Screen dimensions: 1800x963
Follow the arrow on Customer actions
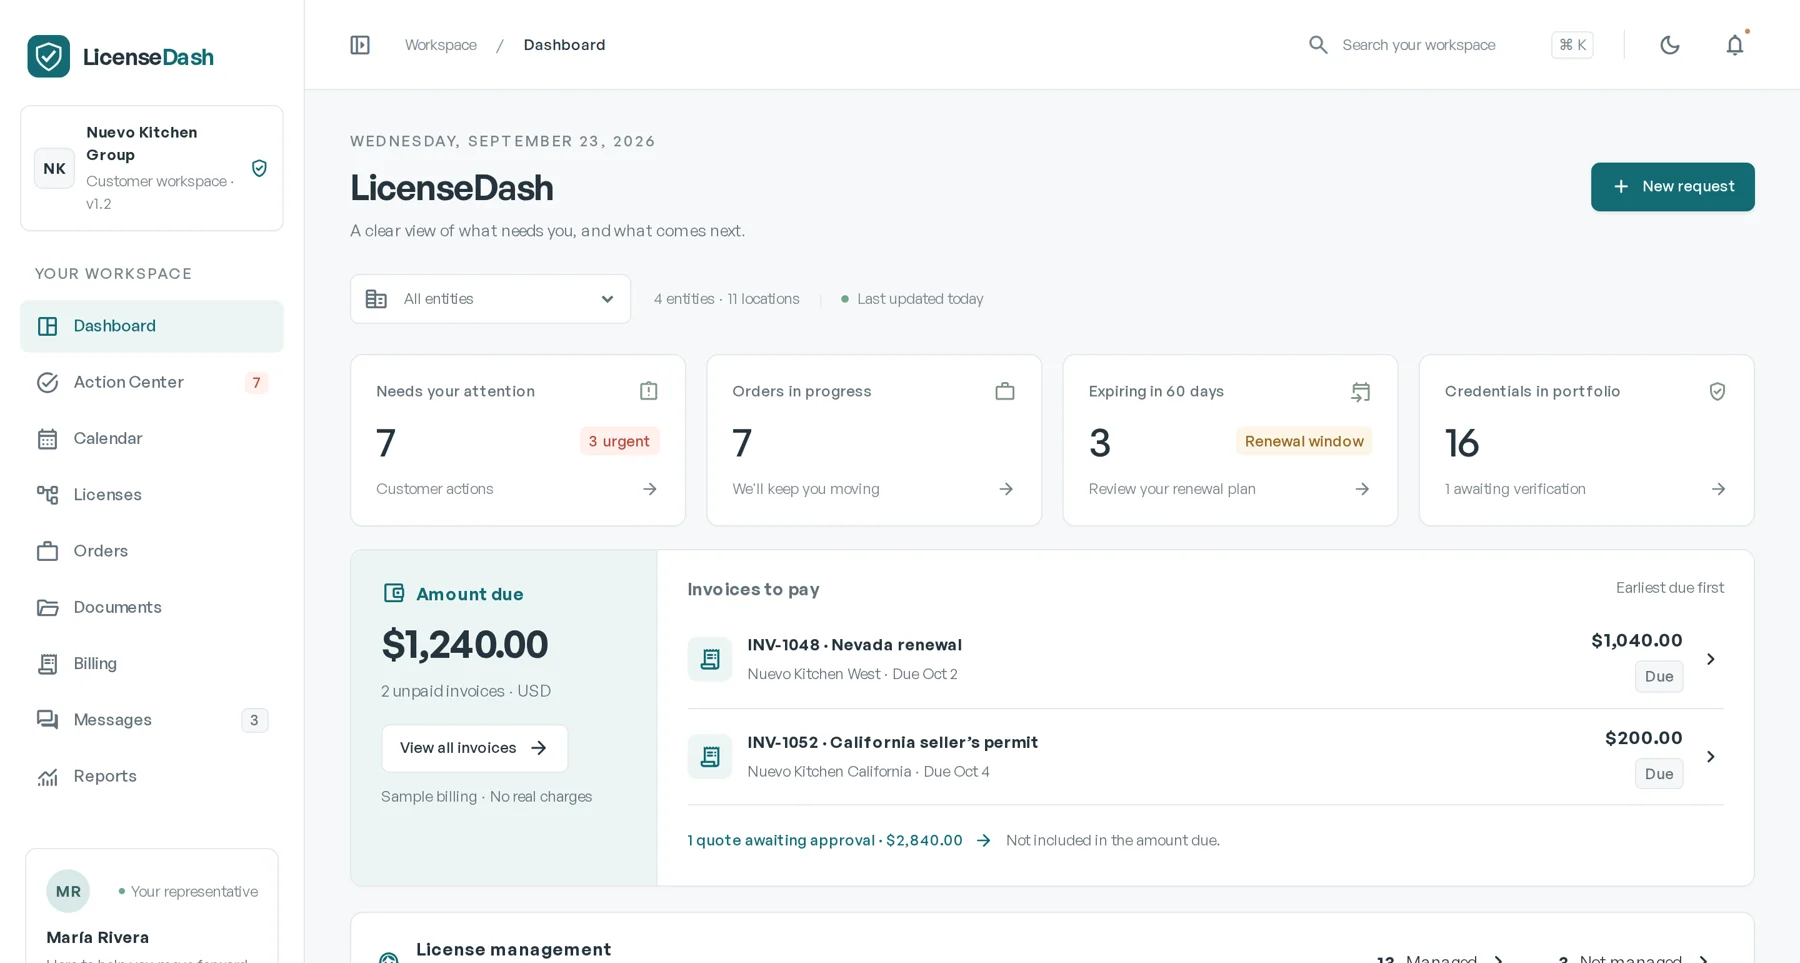coord(649,489)
